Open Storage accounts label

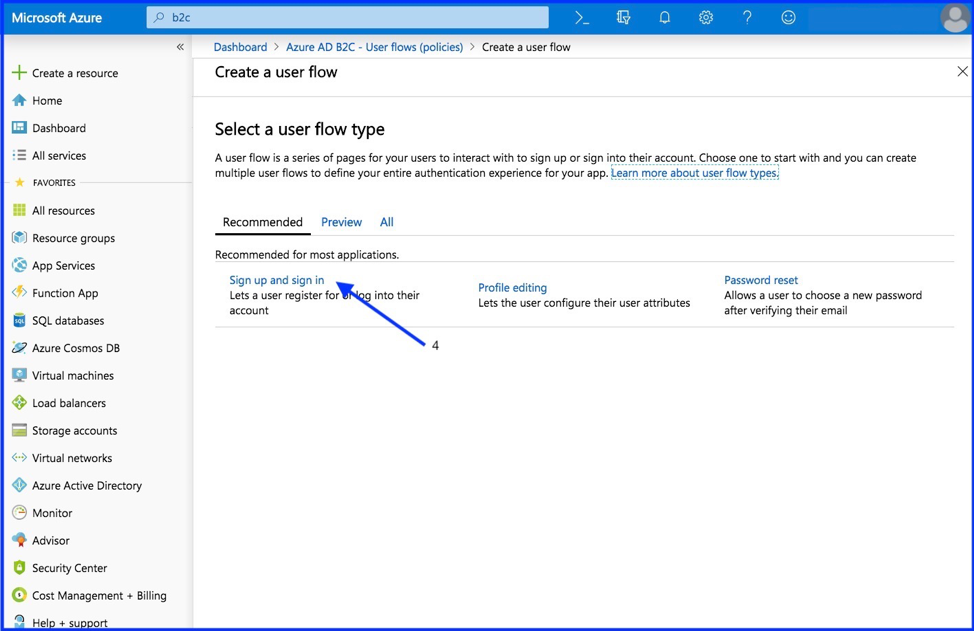point(75,430)
